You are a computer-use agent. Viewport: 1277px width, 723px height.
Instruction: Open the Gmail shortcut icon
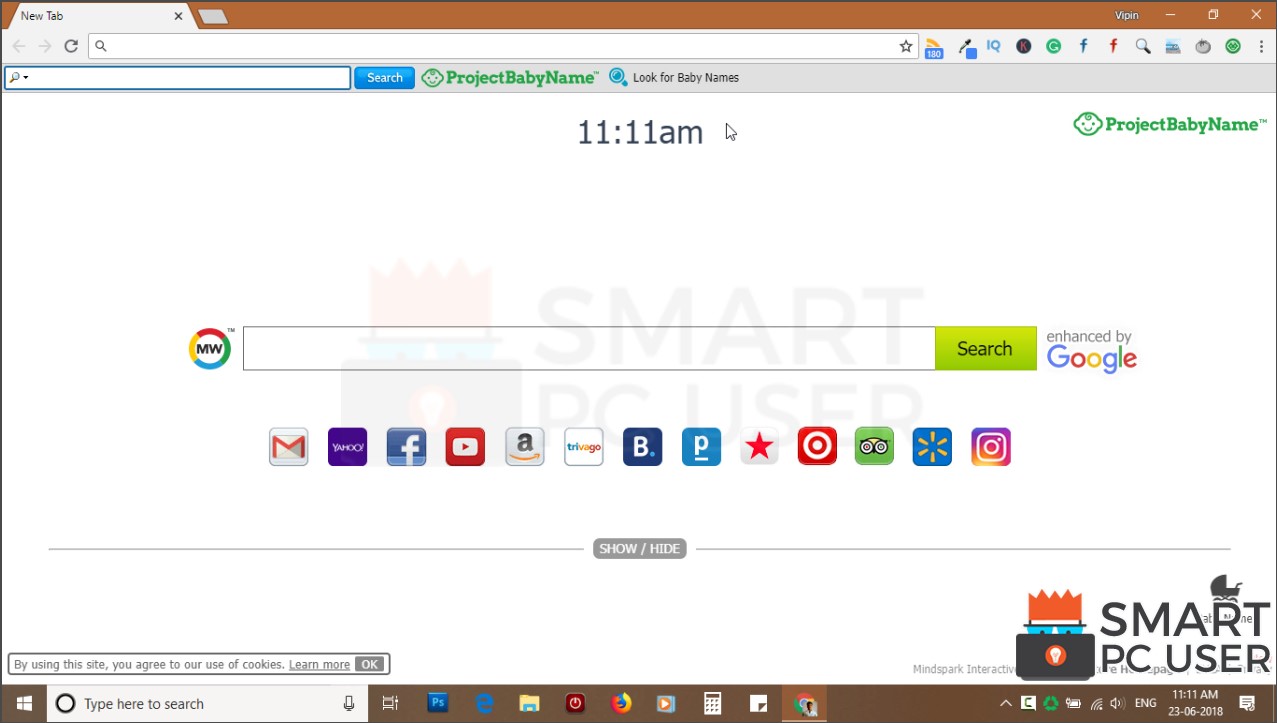[289, 447]
